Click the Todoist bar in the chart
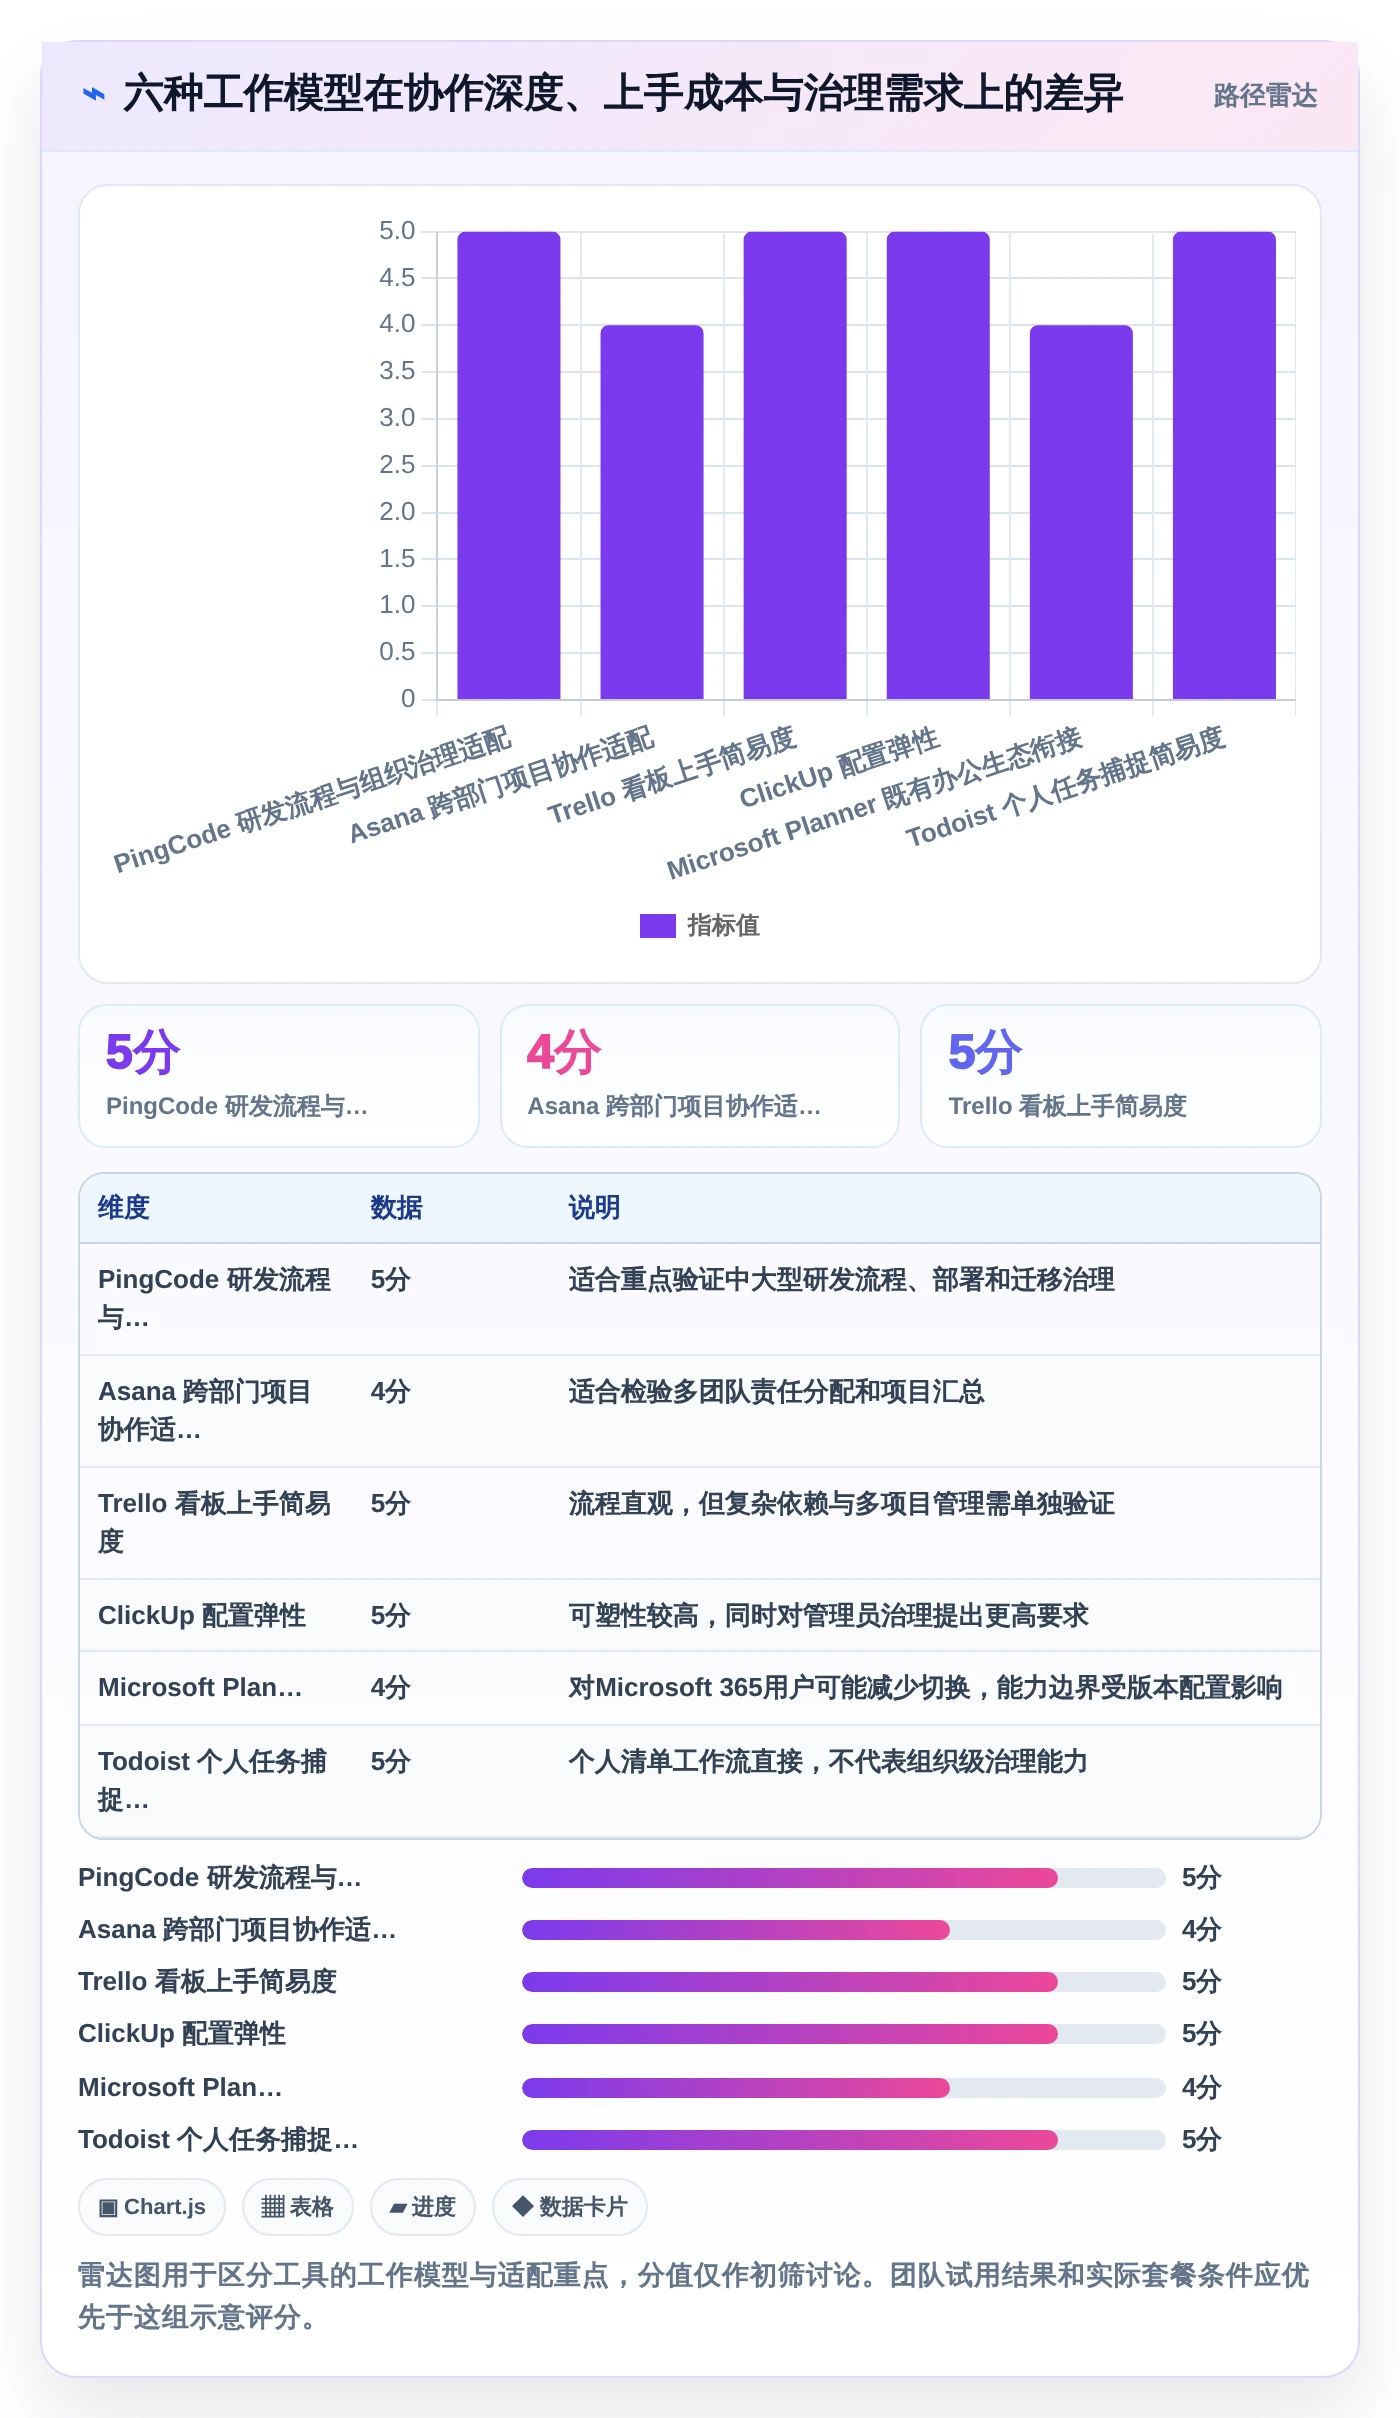This screenshot has width=1400, height=2418. (1224, 465)
